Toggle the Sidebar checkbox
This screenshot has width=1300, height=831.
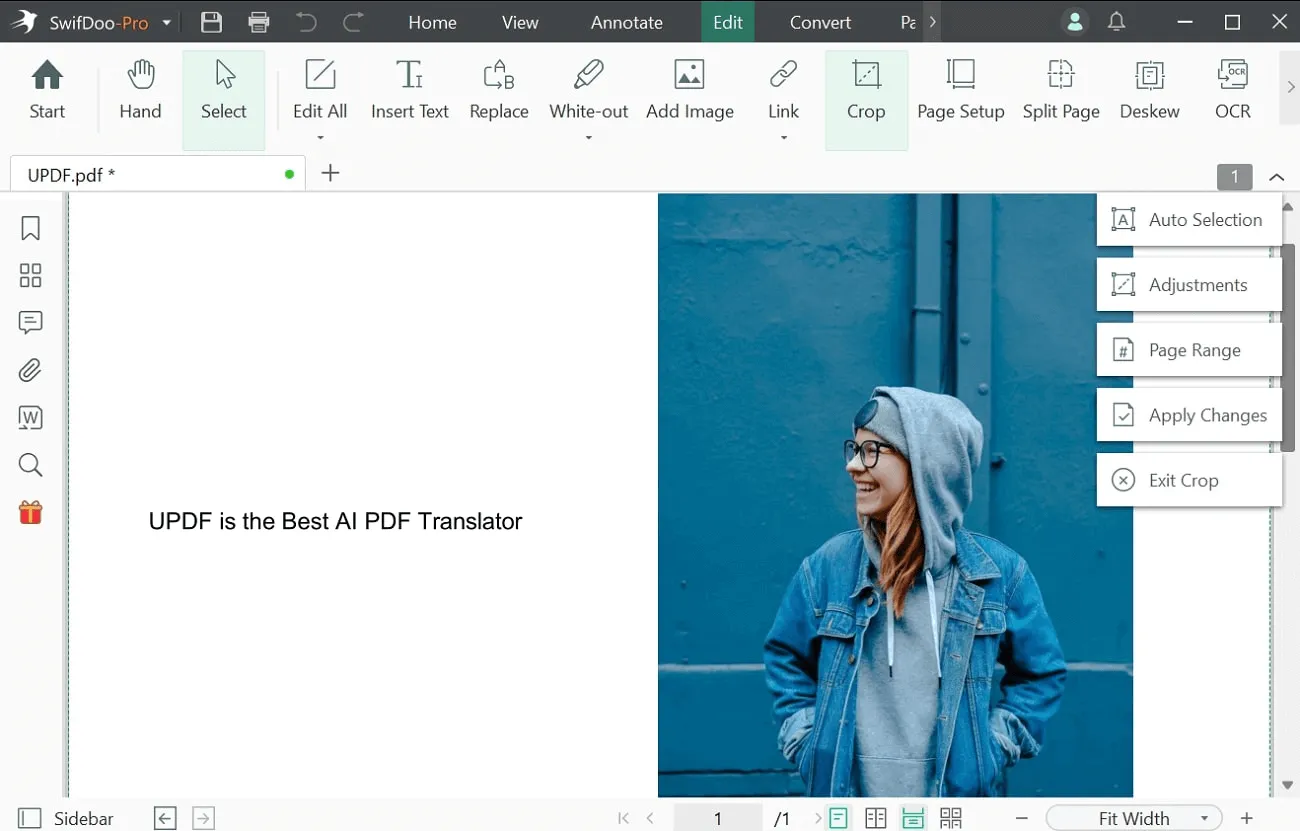pyautogui.click(x=30, y=818)
